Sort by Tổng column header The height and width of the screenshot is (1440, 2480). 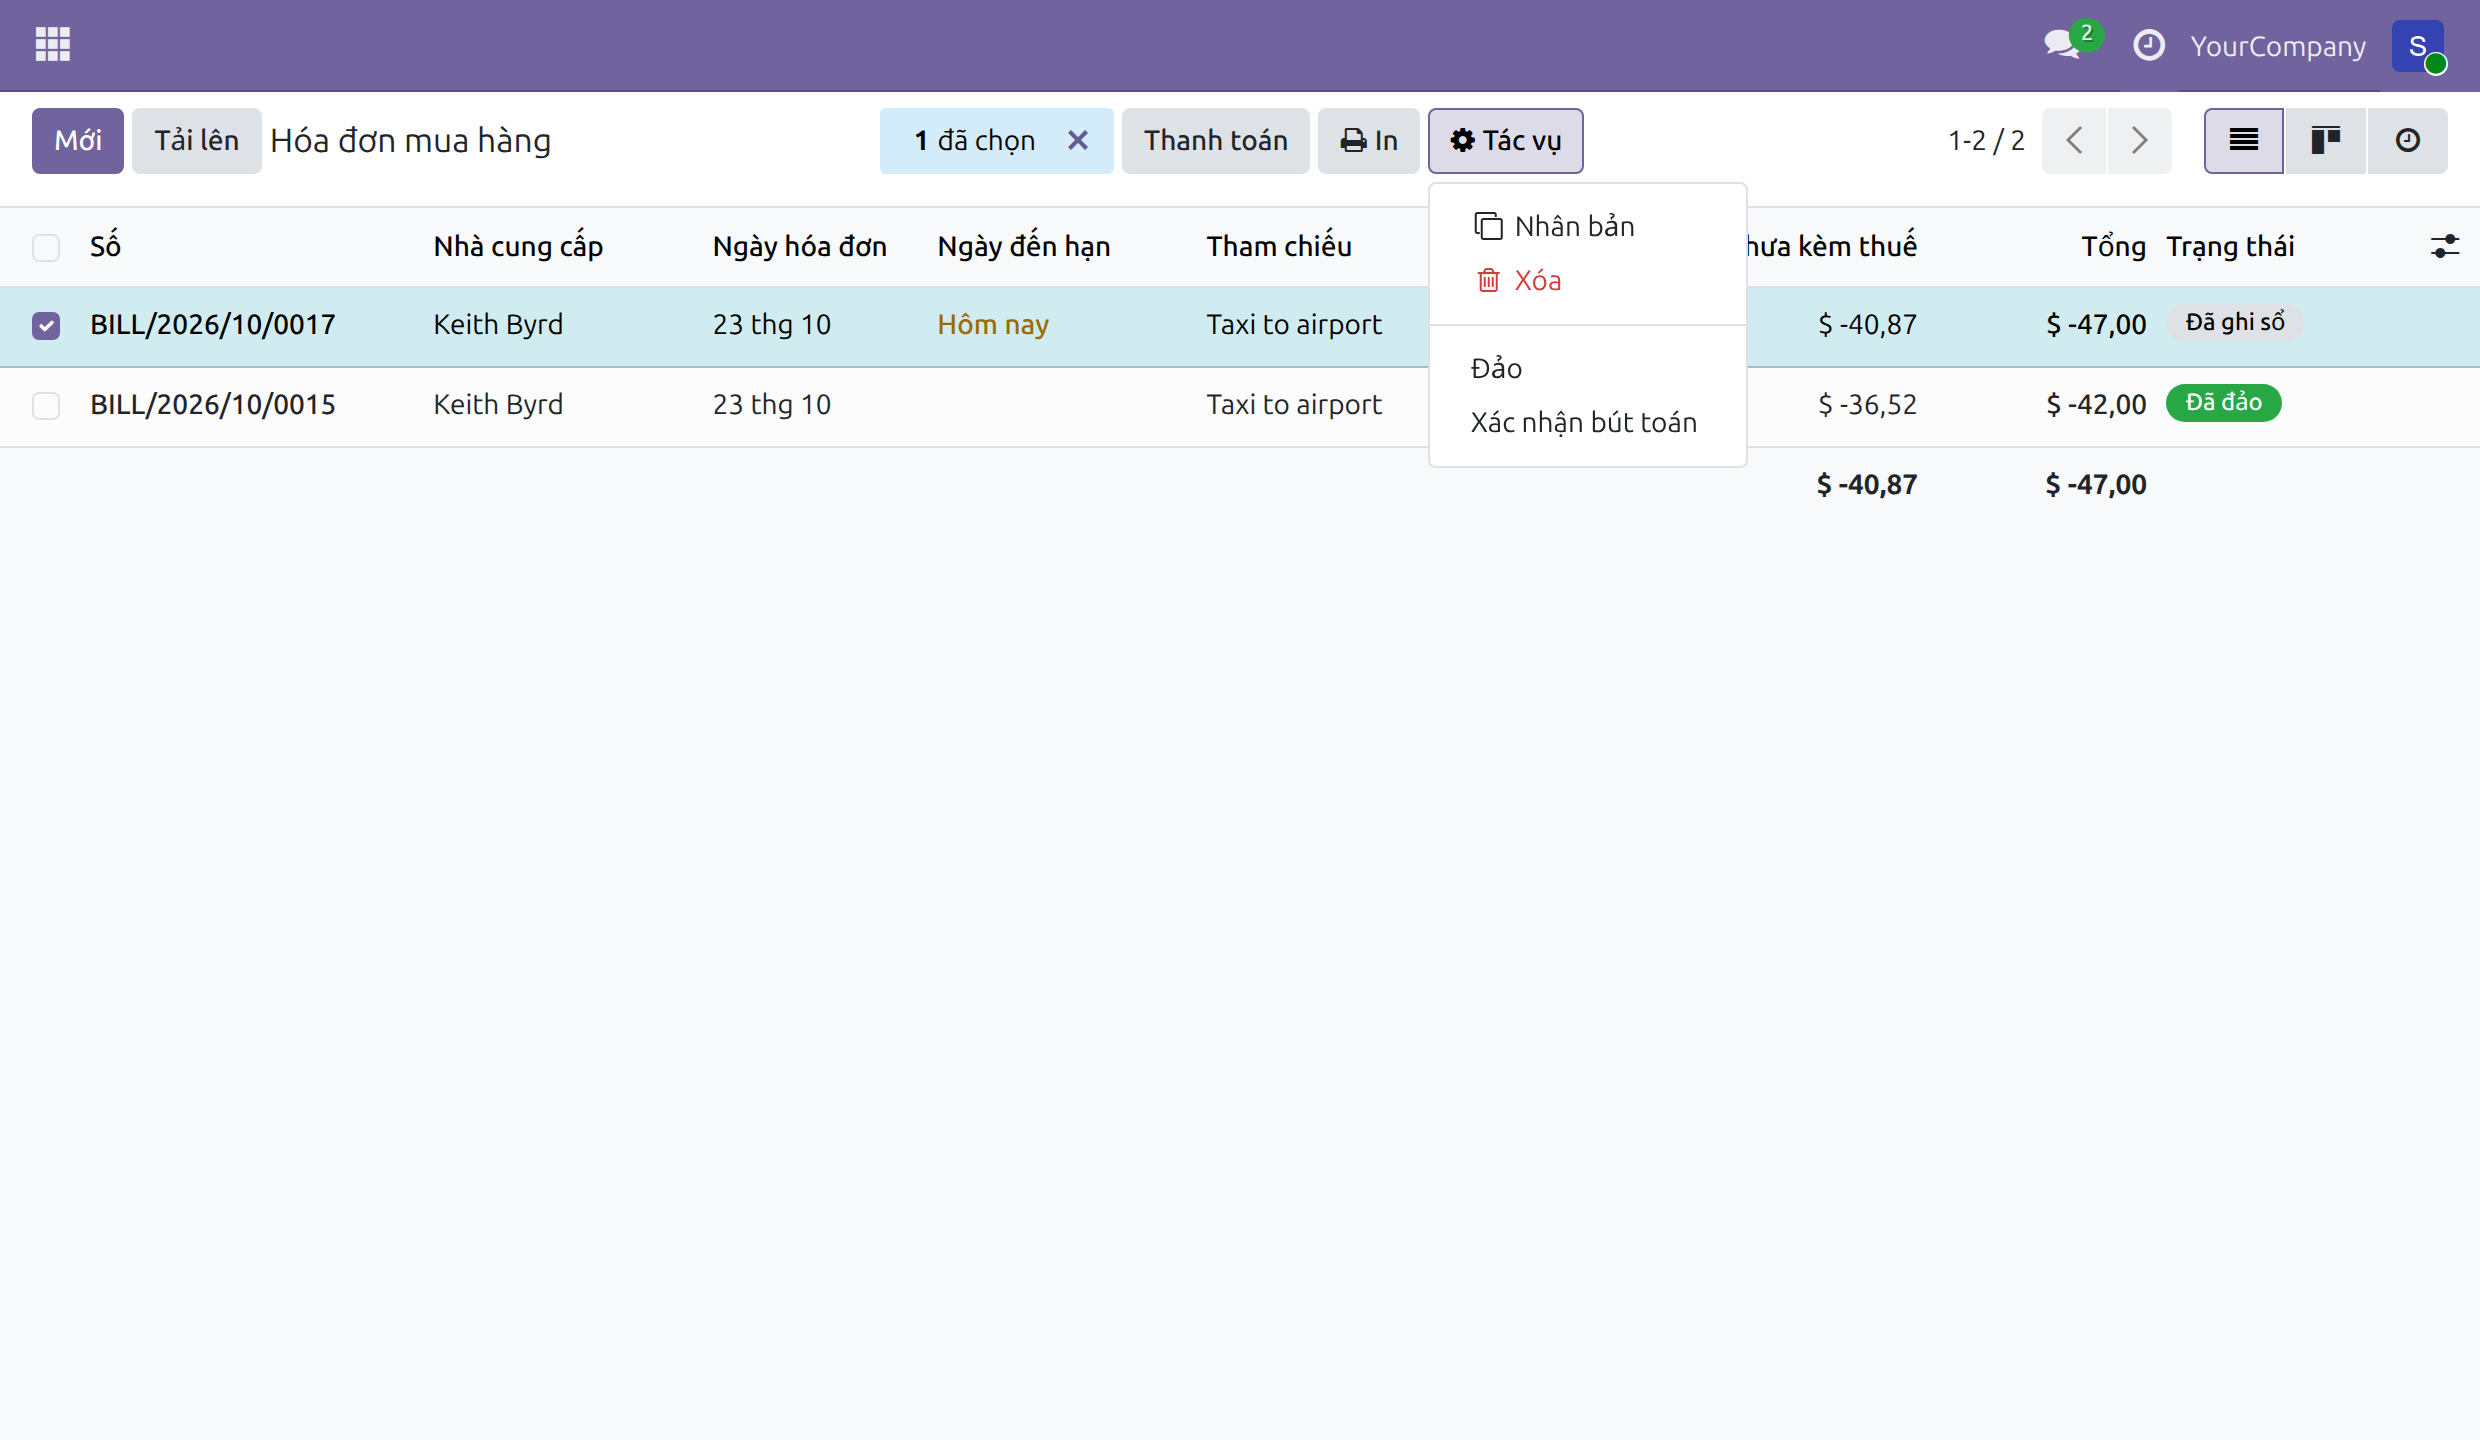coord(2113,246)
